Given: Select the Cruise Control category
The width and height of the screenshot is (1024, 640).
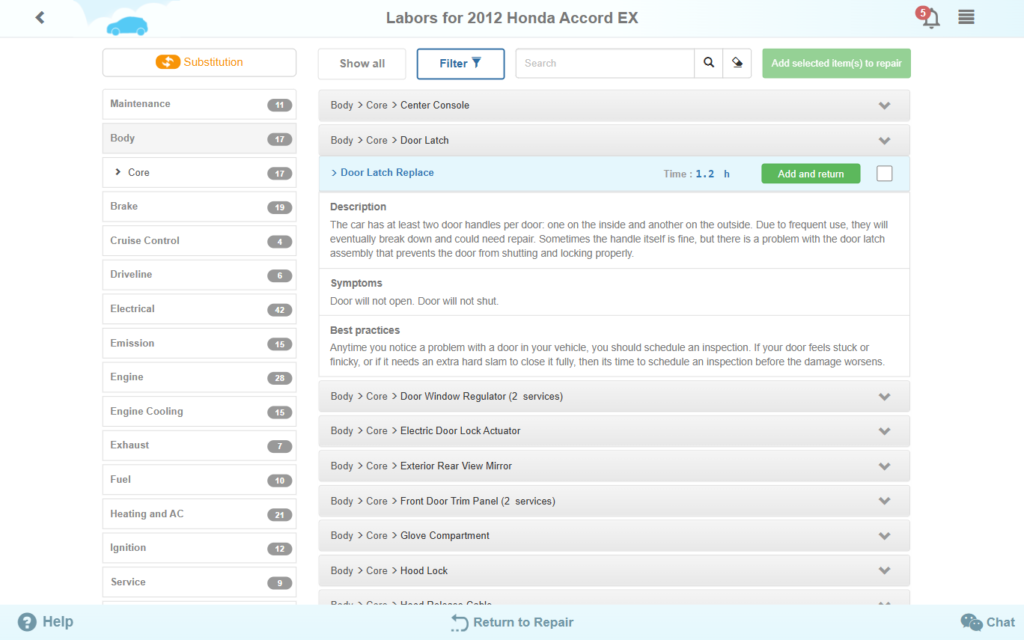Looking at the screenshot, I should [x=199, y=241].
